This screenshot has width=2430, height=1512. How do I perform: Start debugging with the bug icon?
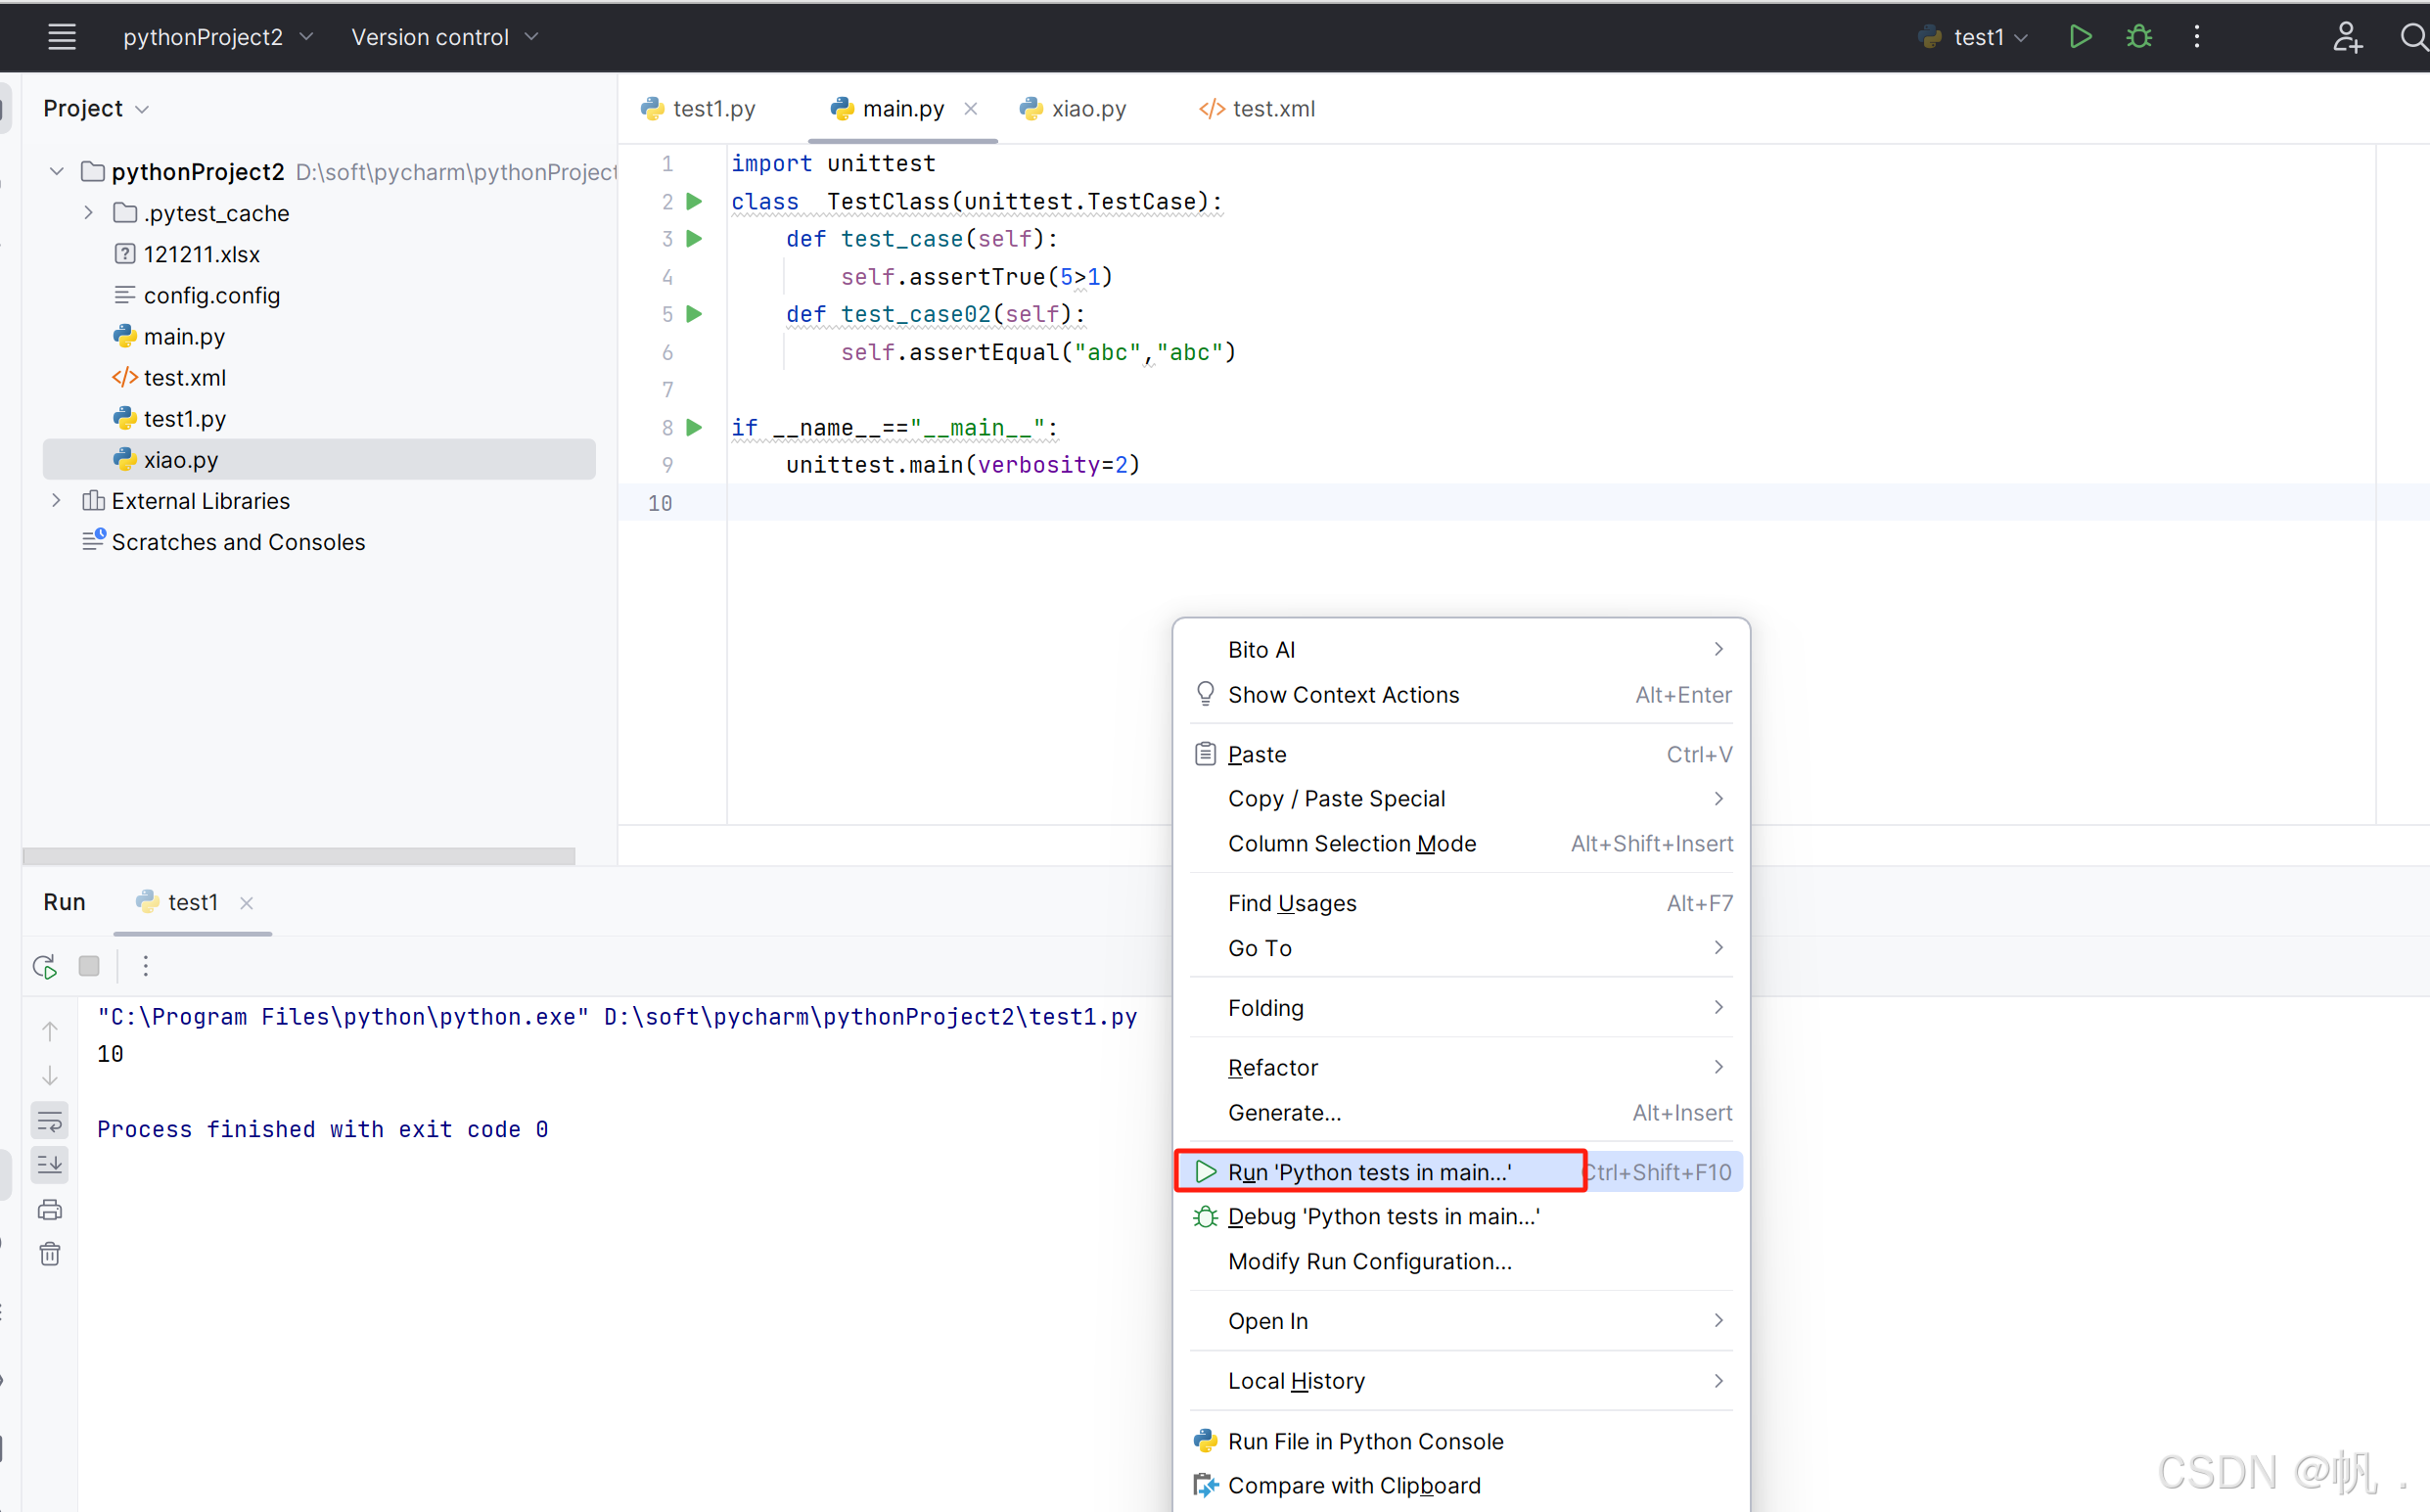pos(2138,36)
